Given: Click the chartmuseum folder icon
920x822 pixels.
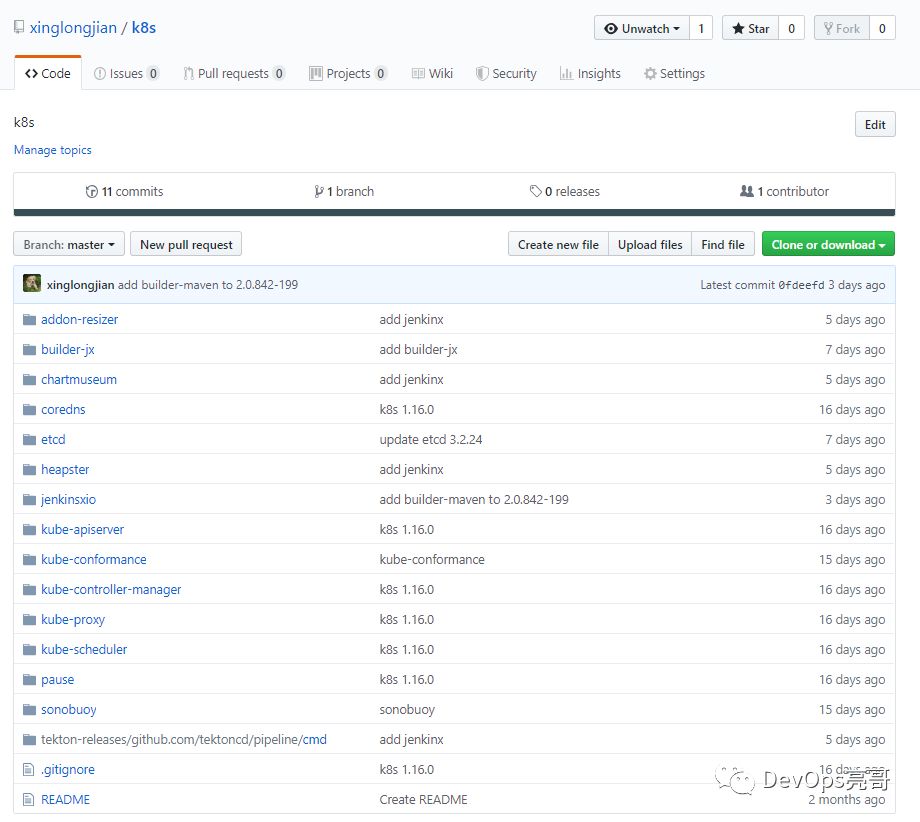Looking at the screenshot, I should click(x=29, y=379).
